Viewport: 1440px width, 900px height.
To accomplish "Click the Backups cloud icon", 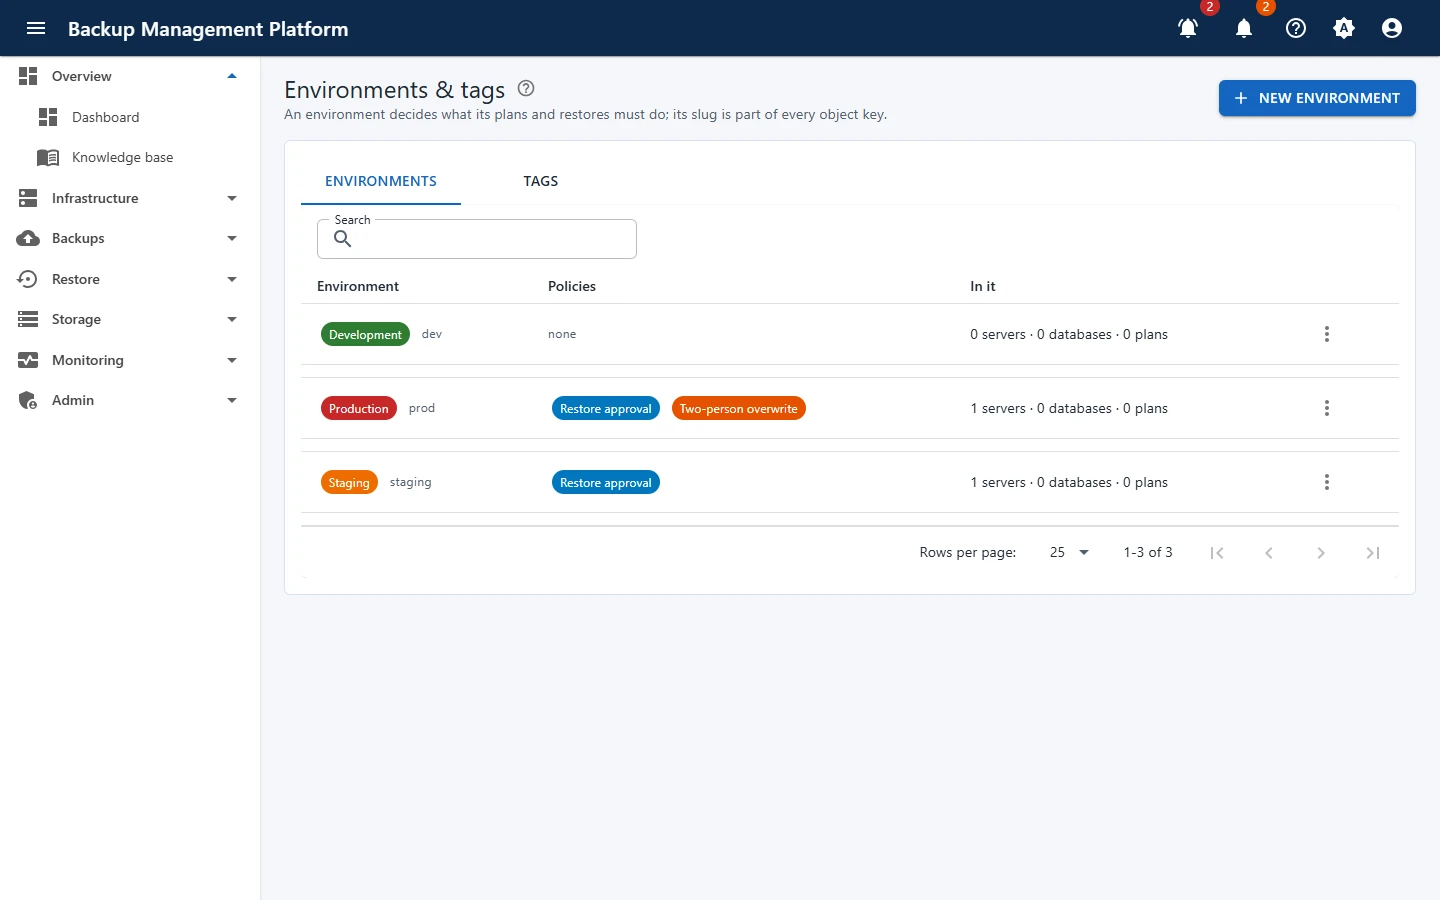I will [28, 238].
